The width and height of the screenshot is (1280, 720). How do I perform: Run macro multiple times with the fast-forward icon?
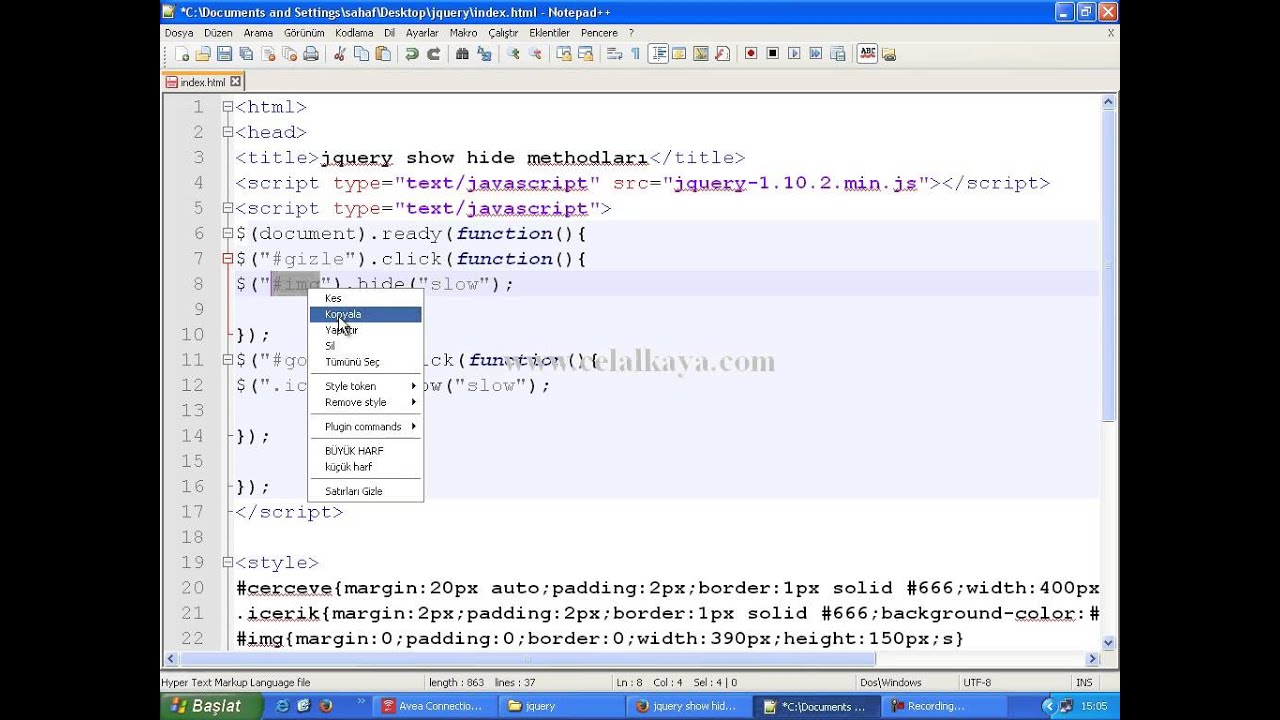point(816,54)
